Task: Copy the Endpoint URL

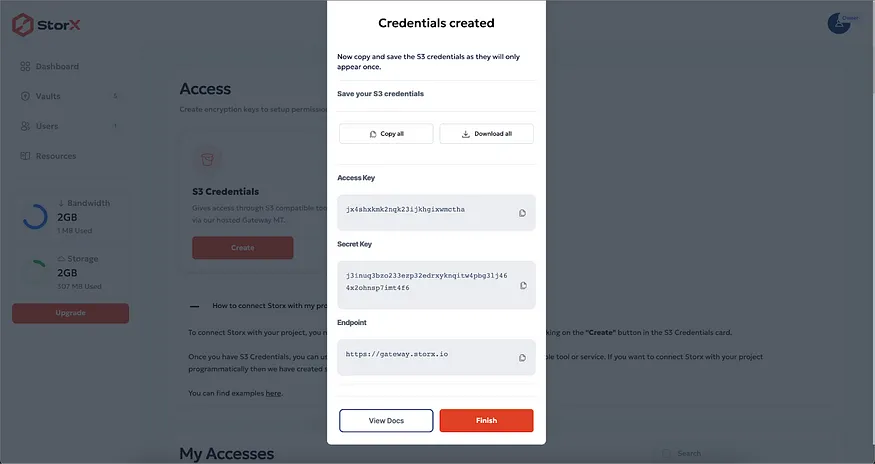Action: click(522, 357)
